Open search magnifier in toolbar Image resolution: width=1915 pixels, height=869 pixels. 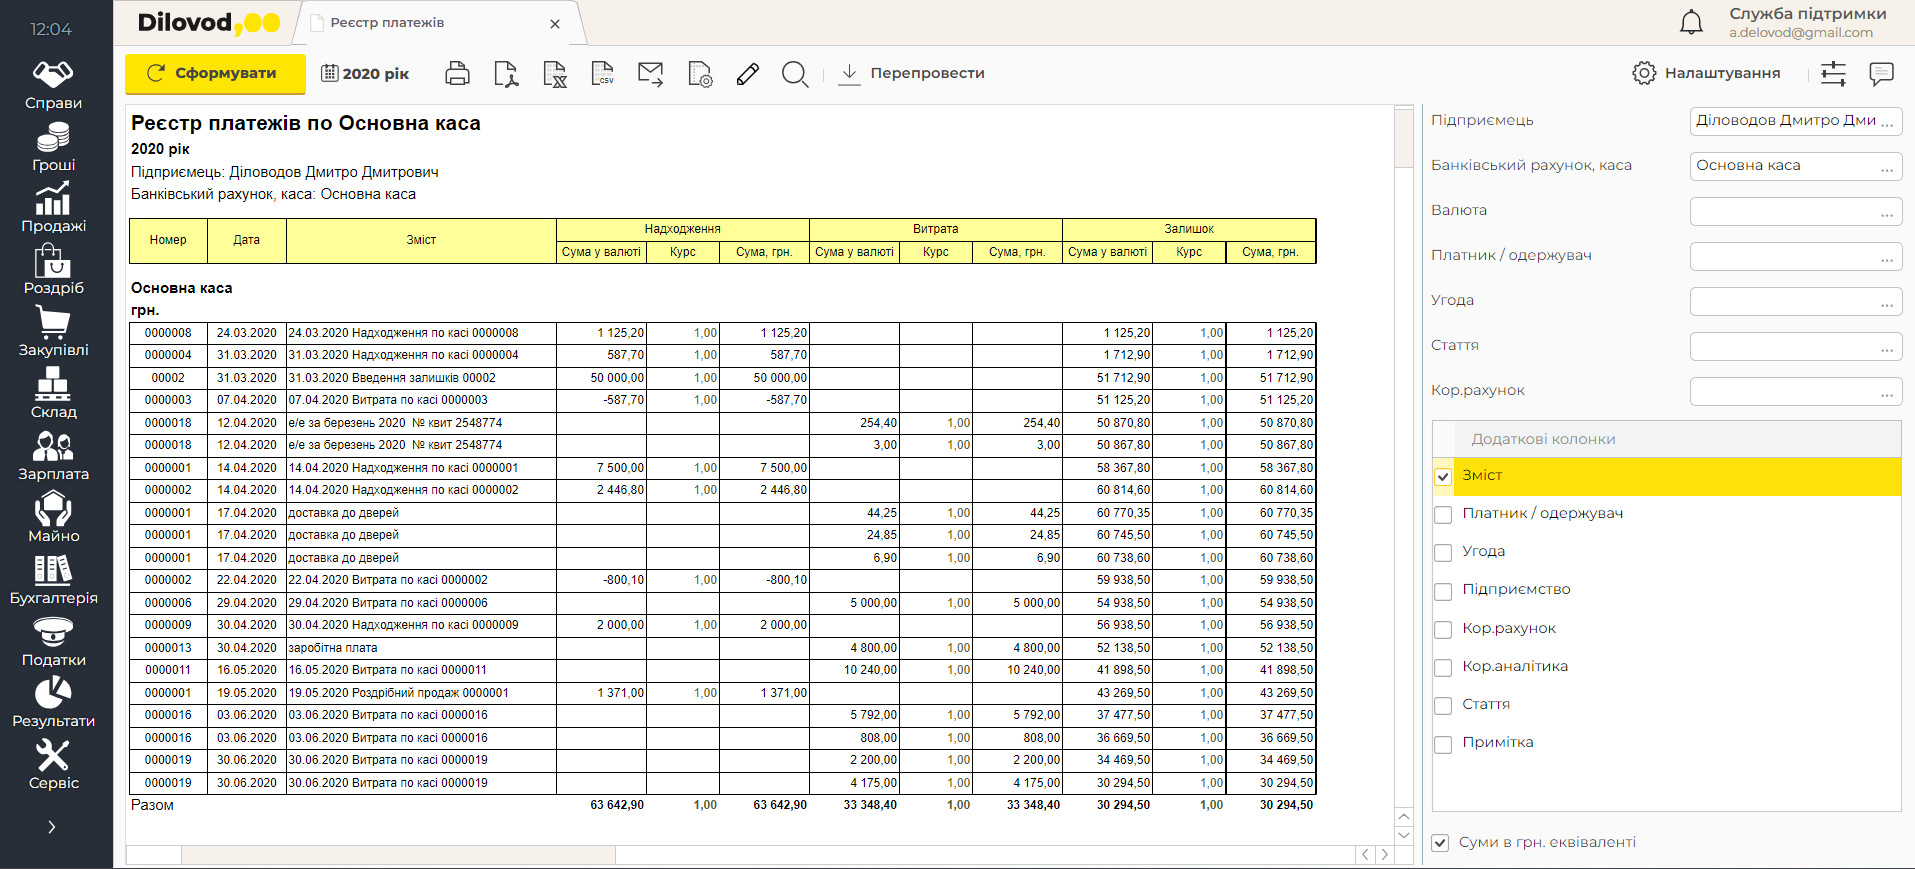tap(795, 74)
